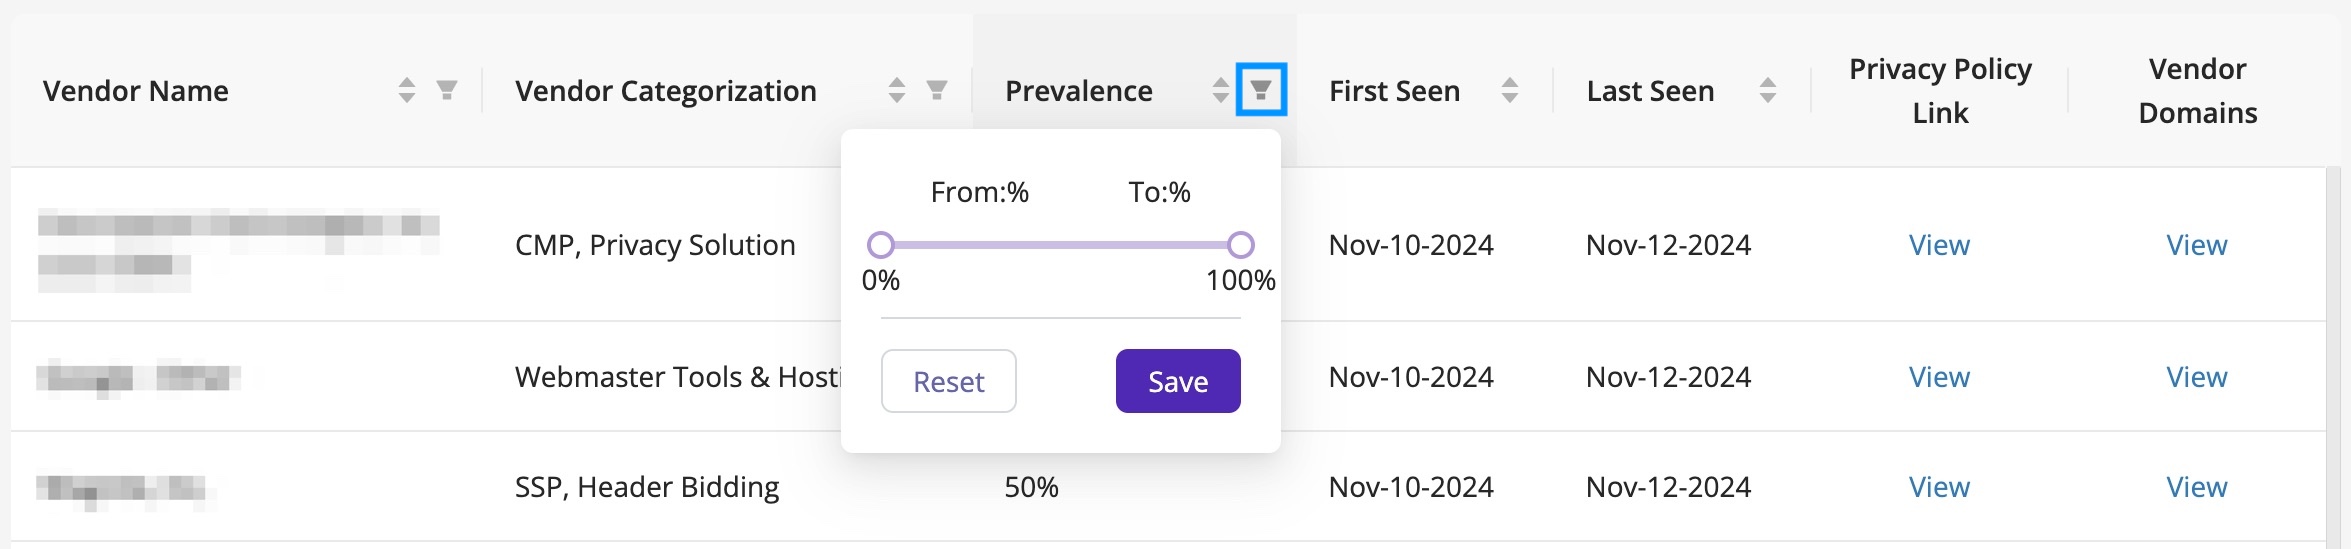Click the 0% From slider handle
Screen dimensions: 2351x549
880,245
